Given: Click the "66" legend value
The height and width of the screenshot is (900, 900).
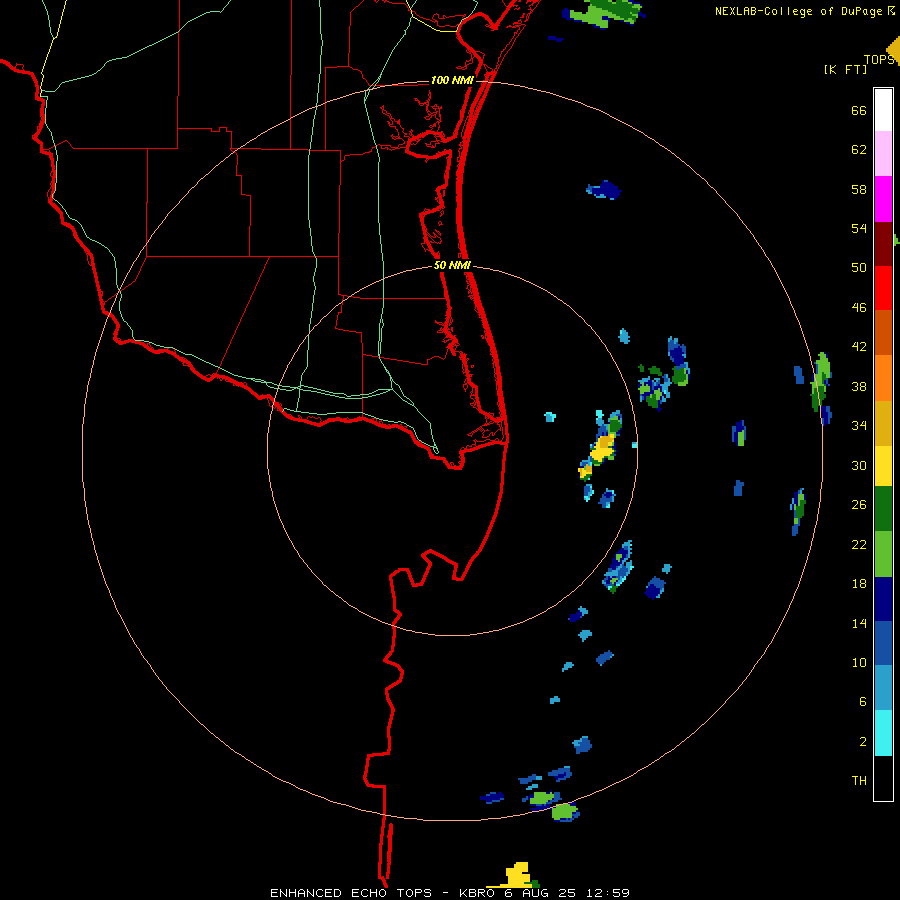Looking at the screenshot, I should click(859, 110).
